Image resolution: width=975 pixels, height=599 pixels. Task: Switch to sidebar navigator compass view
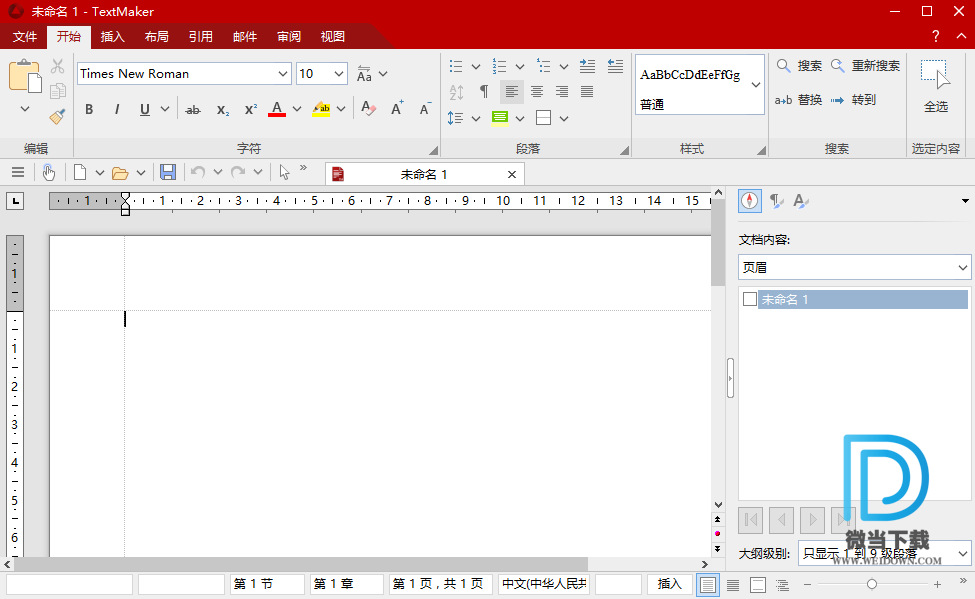click(x=750, y=201)
